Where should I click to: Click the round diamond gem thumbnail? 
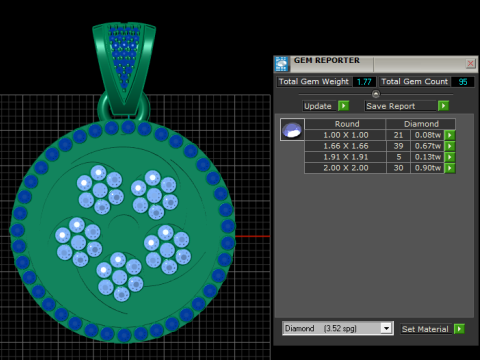pyautogui.click(x=292, y=130)
